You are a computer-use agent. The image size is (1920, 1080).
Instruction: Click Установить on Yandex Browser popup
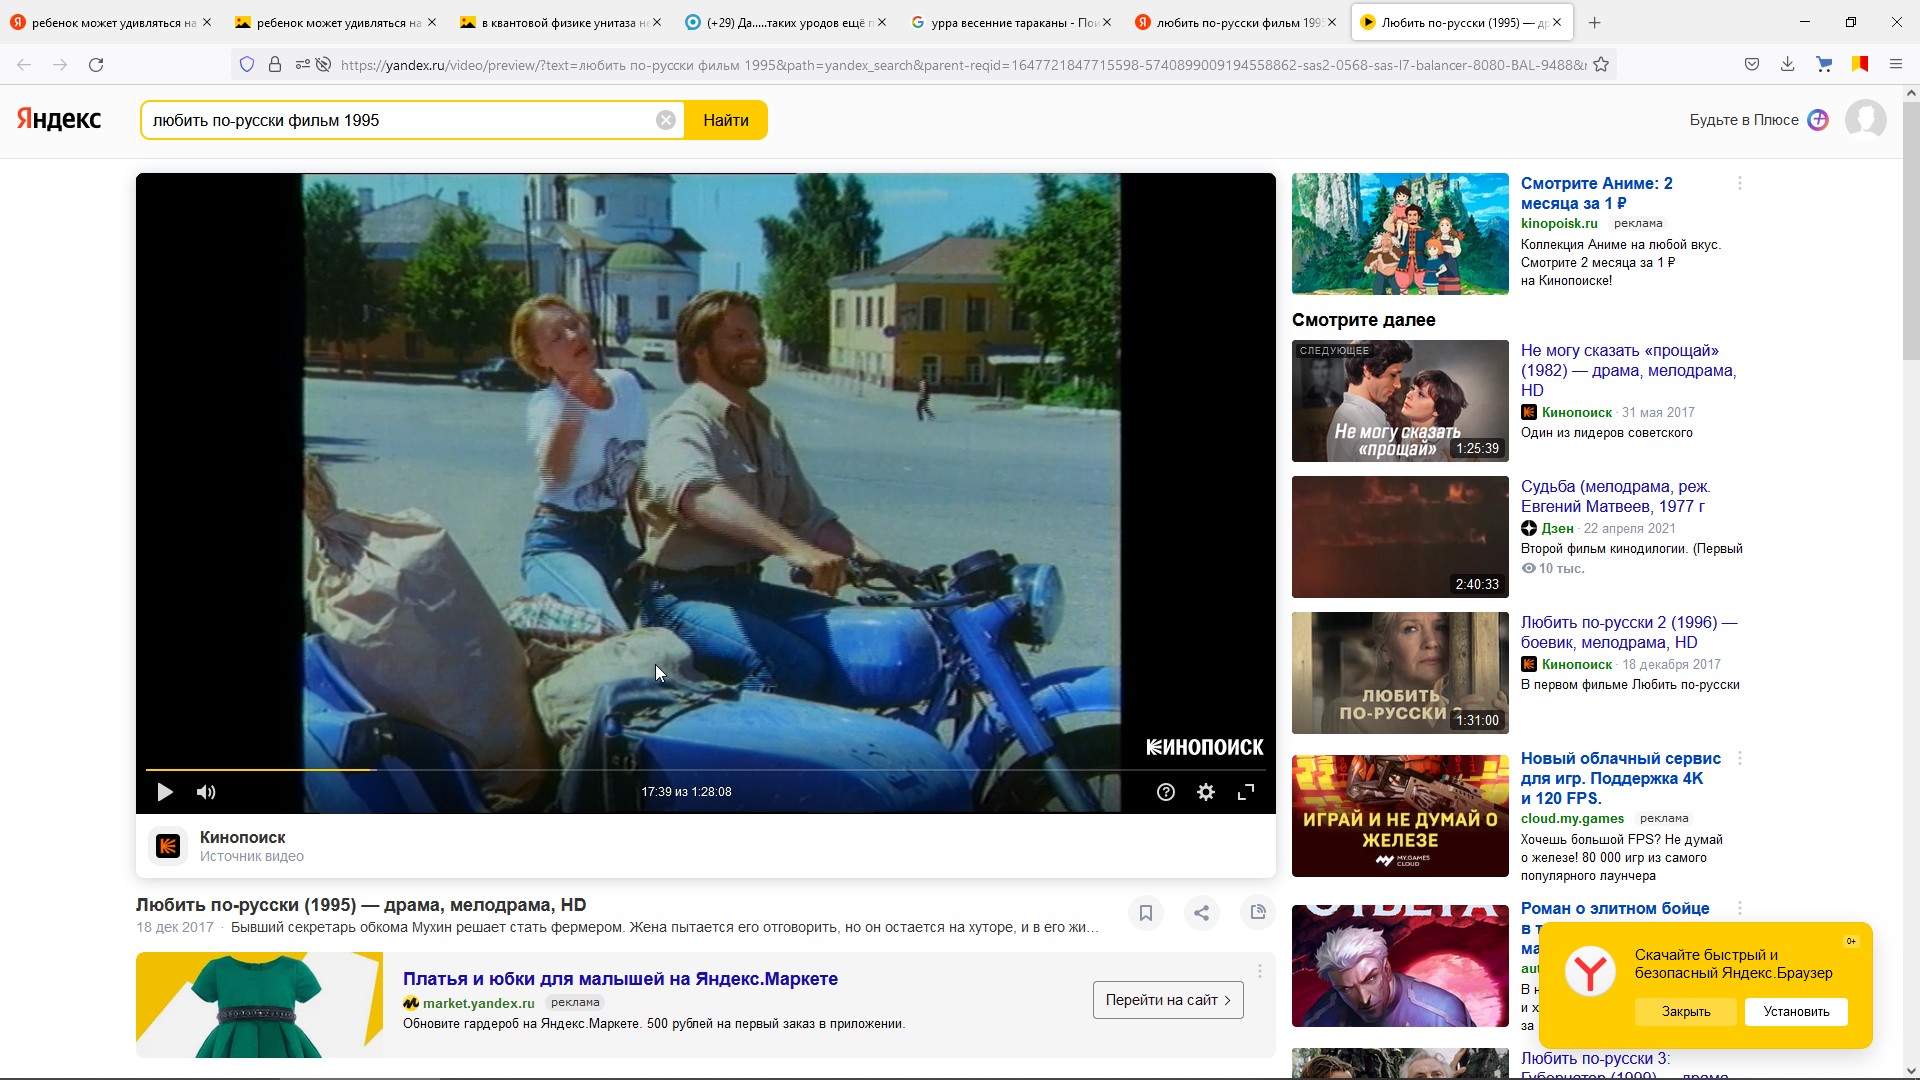click(1796, 1012)
